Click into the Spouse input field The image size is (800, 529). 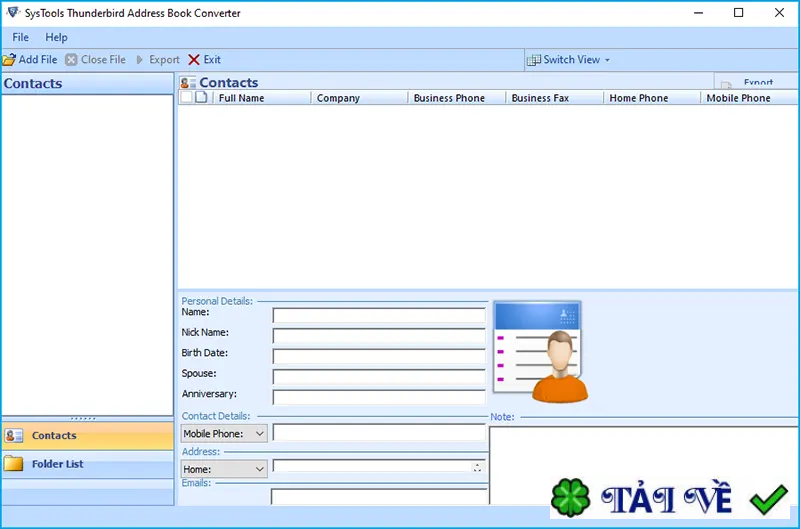[379, 376]
